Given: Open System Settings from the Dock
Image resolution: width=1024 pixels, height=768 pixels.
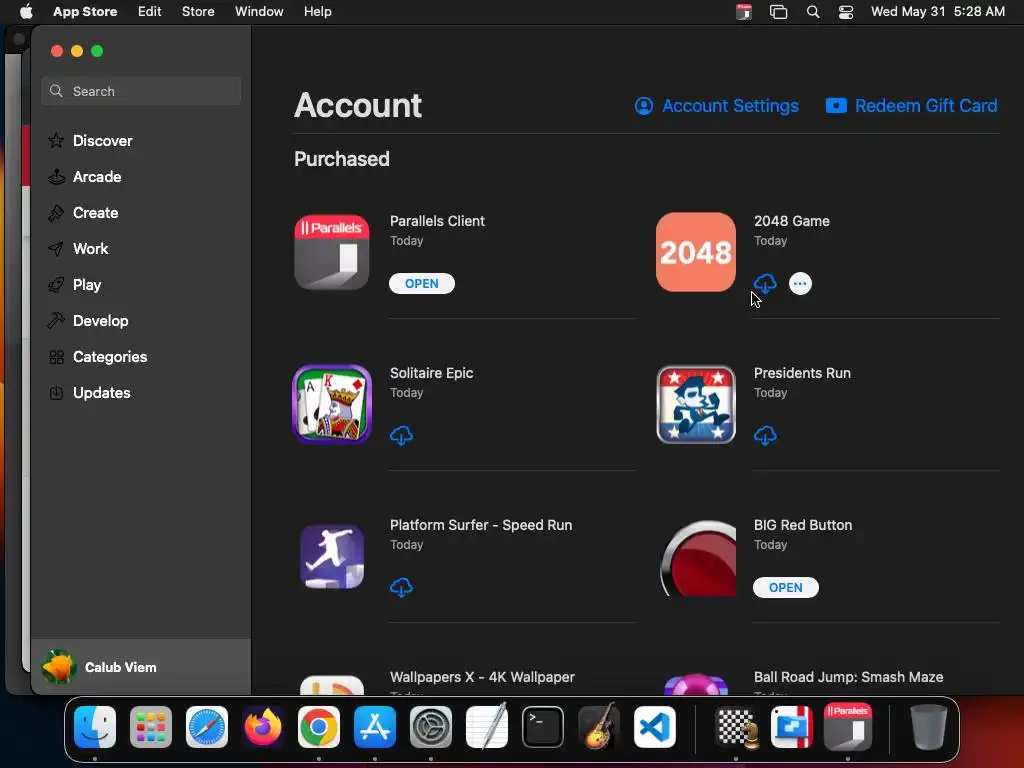Looking at the screenshot, I should [x=431, y=727].
